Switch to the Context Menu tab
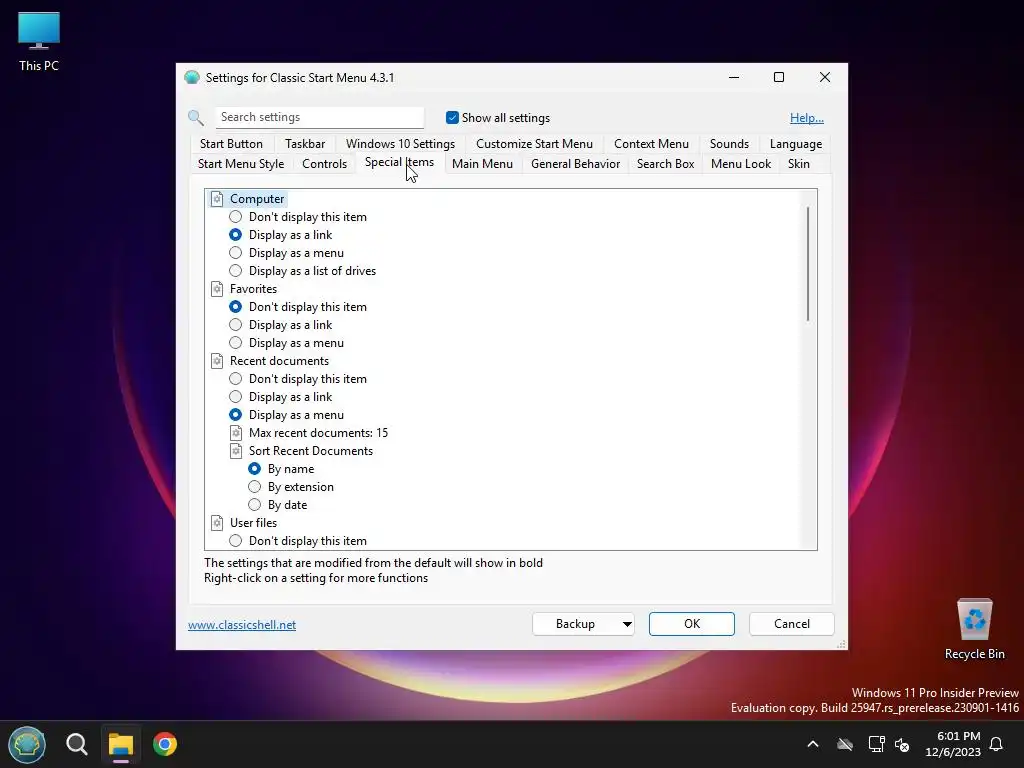Image resolution: width=1024 pixels, height=768 pixels. pyautogui.click(x=651, y=144)
